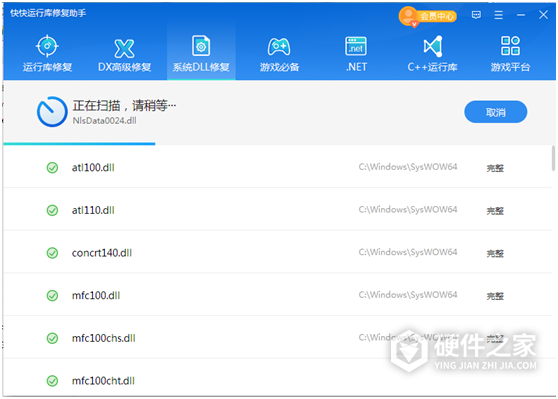Select the atl110.dll file name
The image size is (558, 399).
tap(93, 210)
